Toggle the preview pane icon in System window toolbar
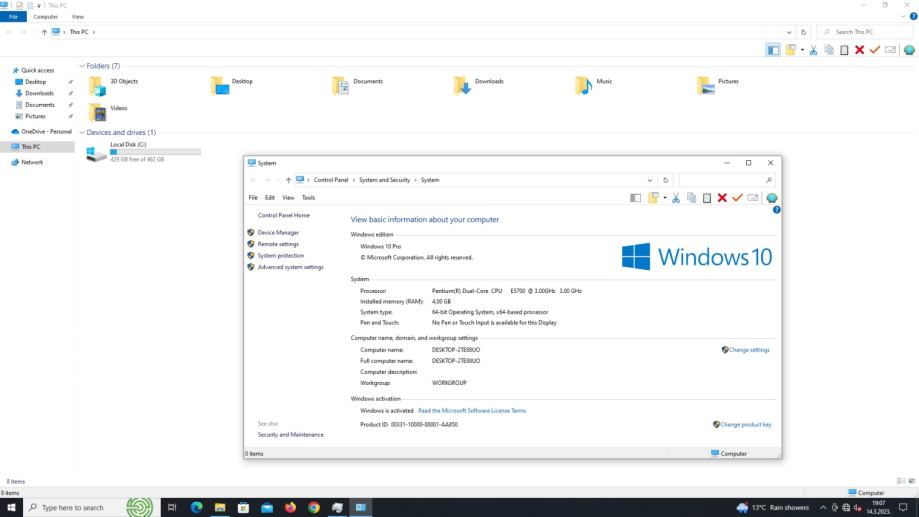 (x=636, y=198)
